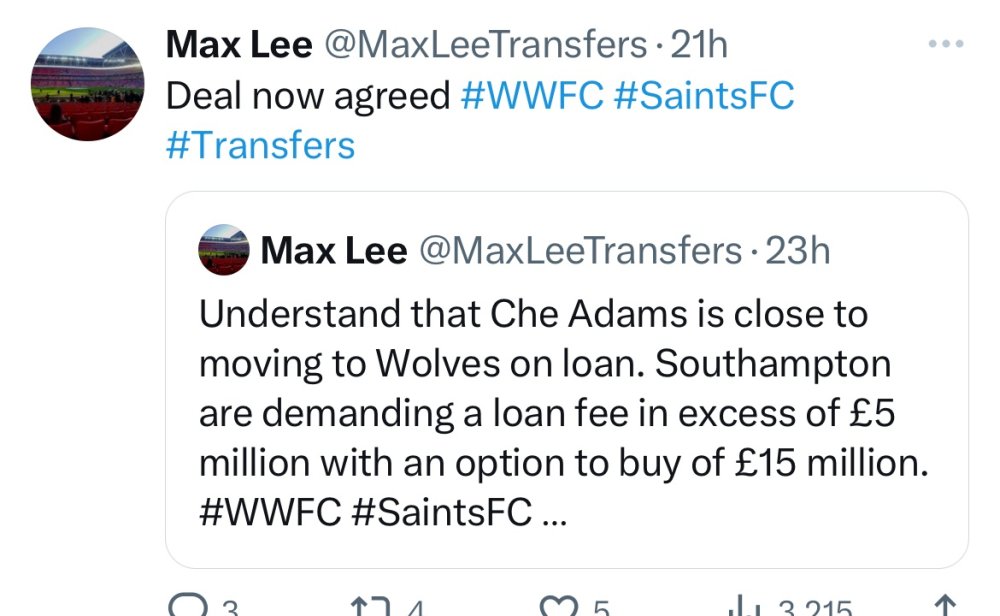Click the reply speech bubble icon
Image resolution: width=1000 pixels, height=616 pixels.
tap(186, 607)
